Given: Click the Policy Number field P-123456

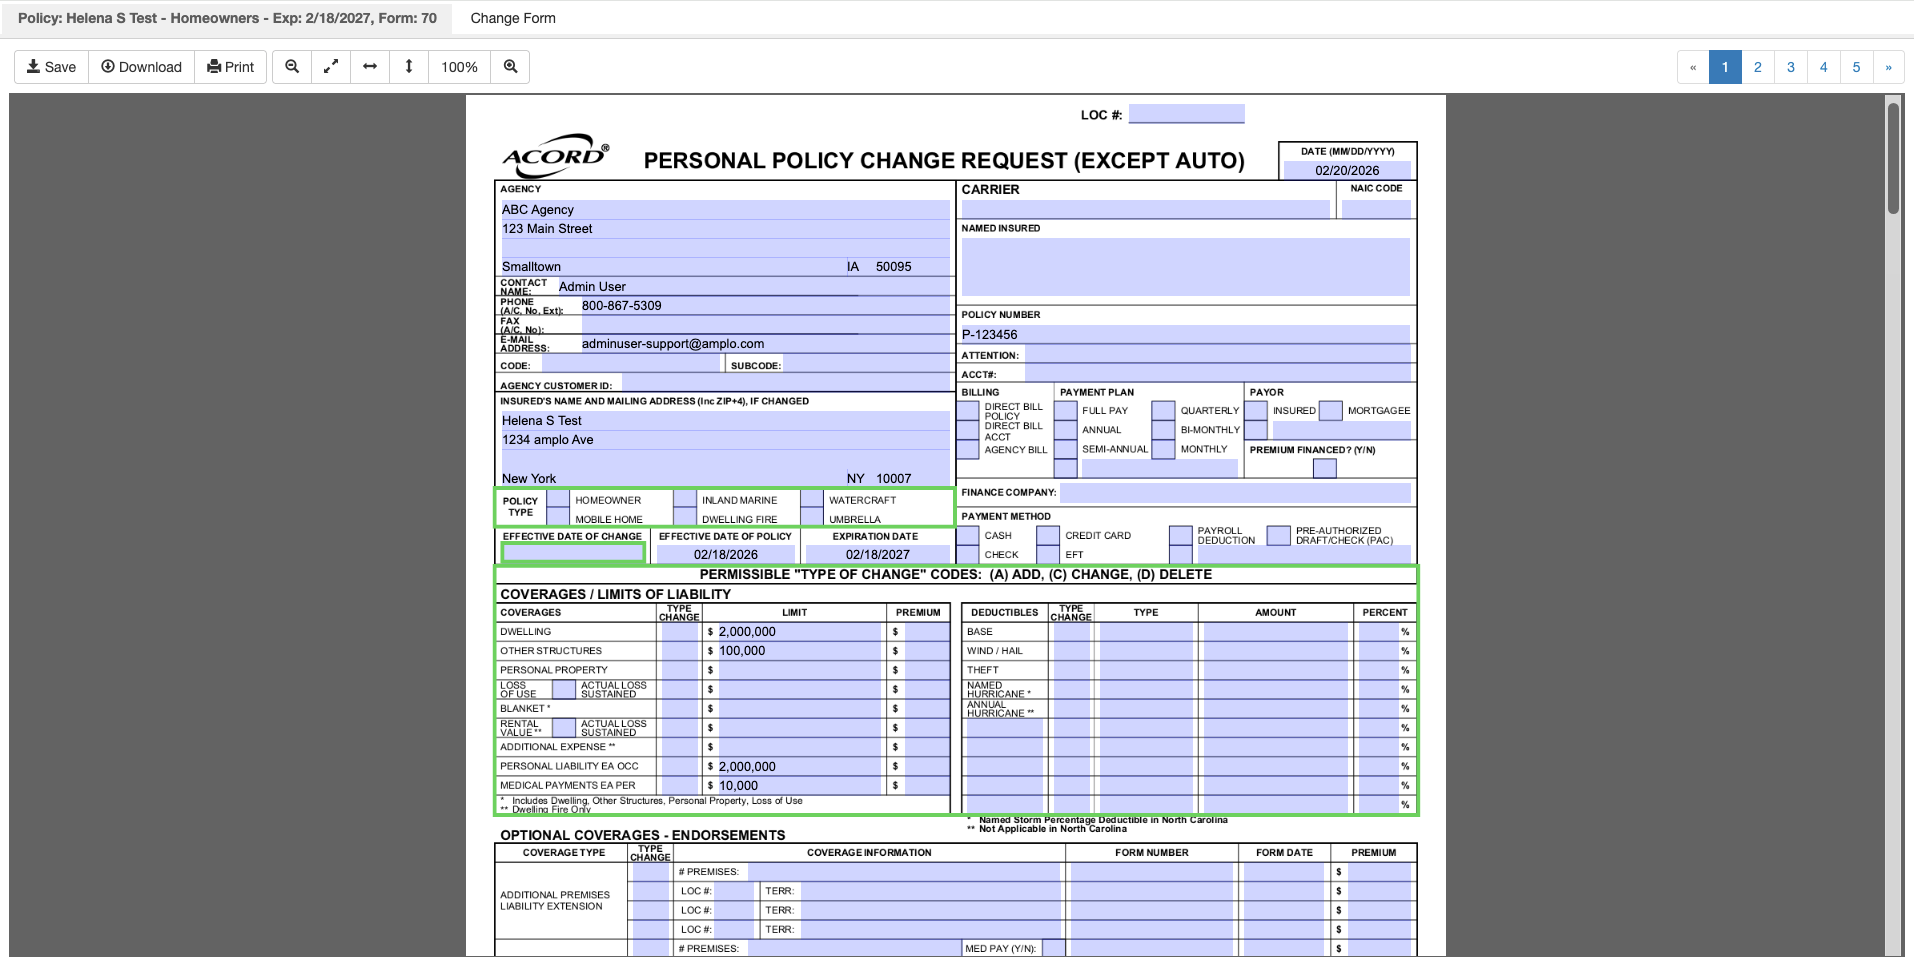Looking at the screenshot, I should pos(1186,334).
